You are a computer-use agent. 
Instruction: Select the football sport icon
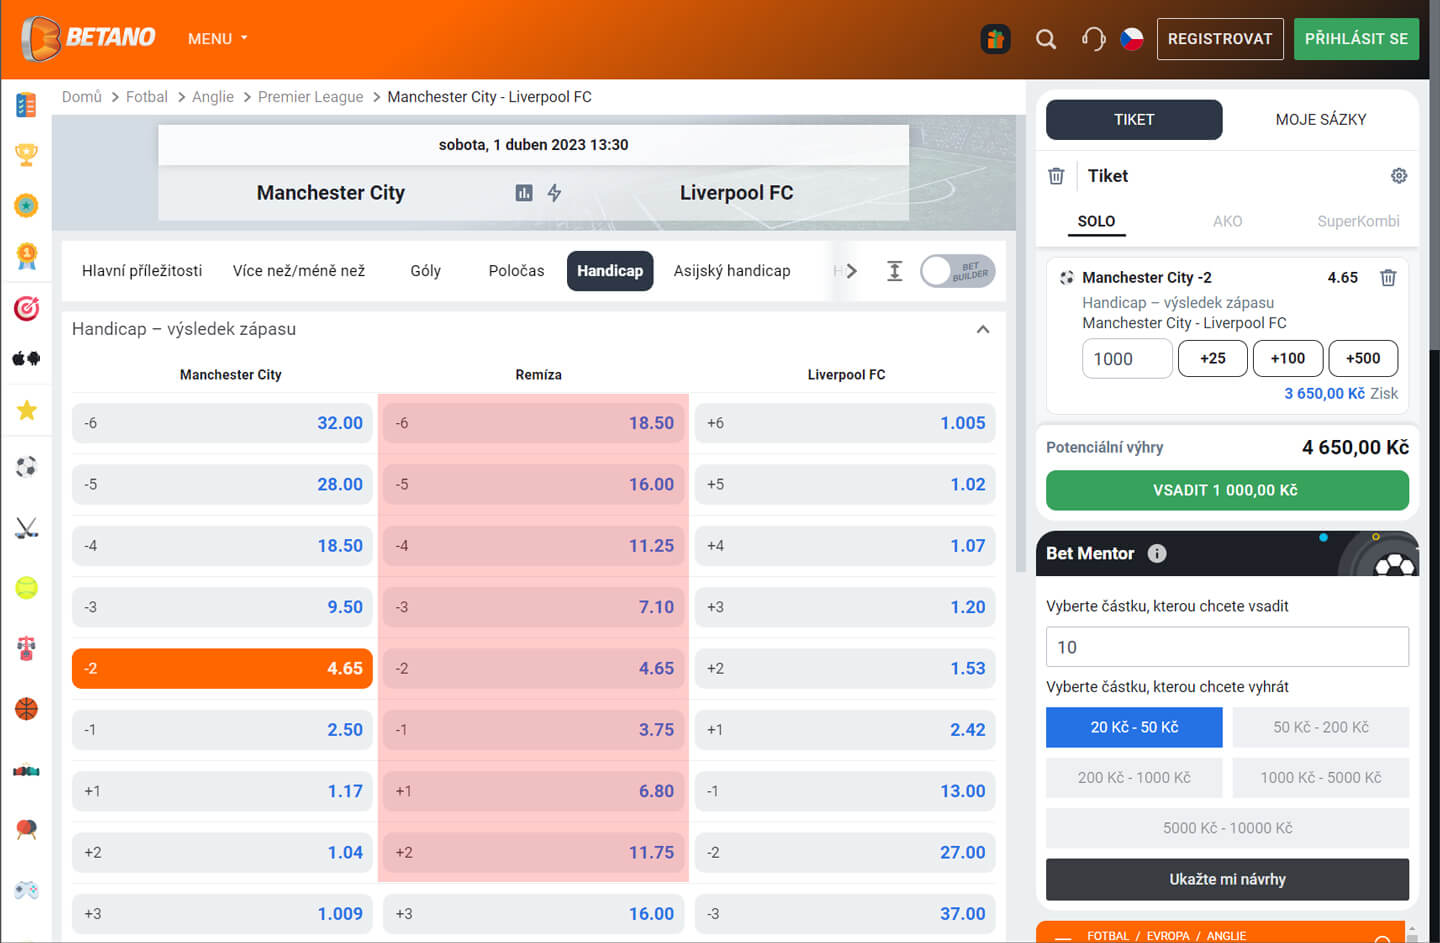26,467
